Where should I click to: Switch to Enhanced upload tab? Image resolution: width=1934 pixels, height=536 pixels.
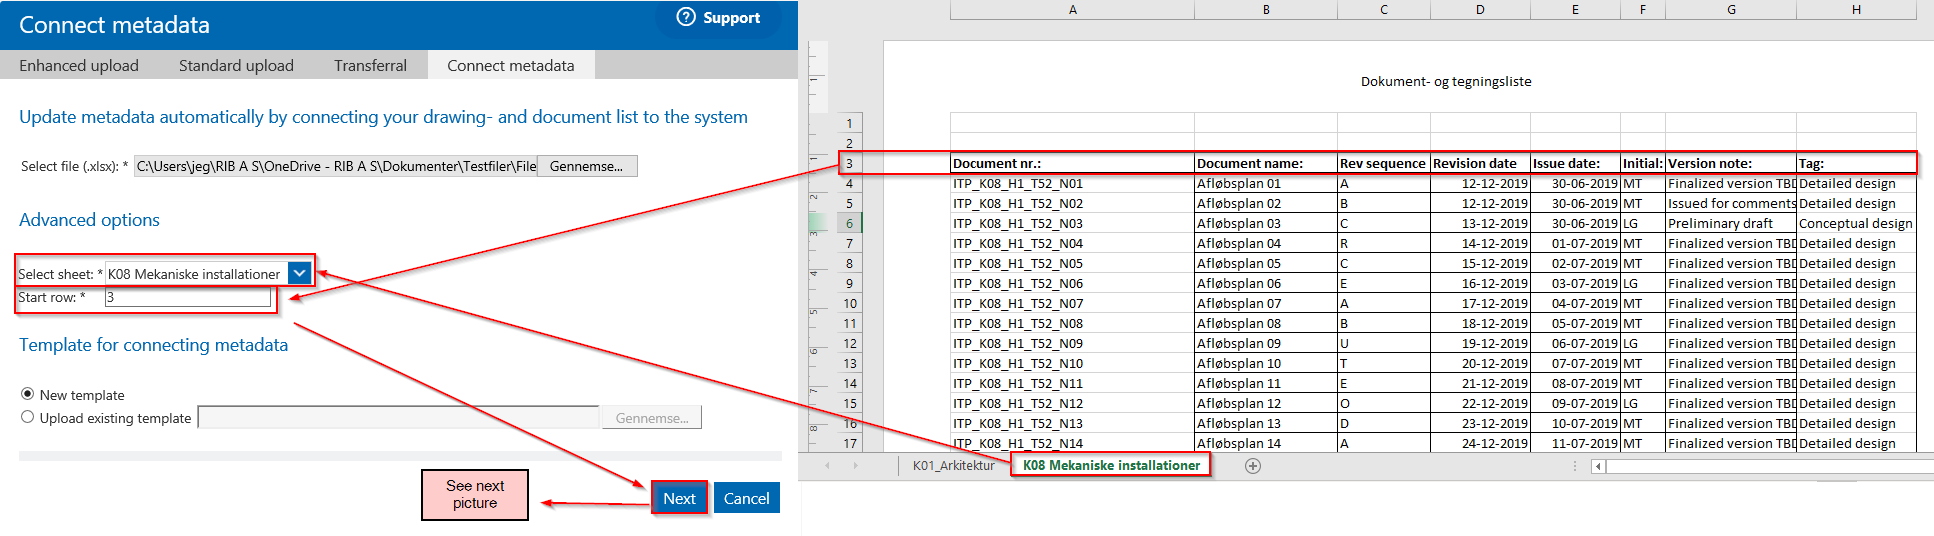click(x=79, y=66)
